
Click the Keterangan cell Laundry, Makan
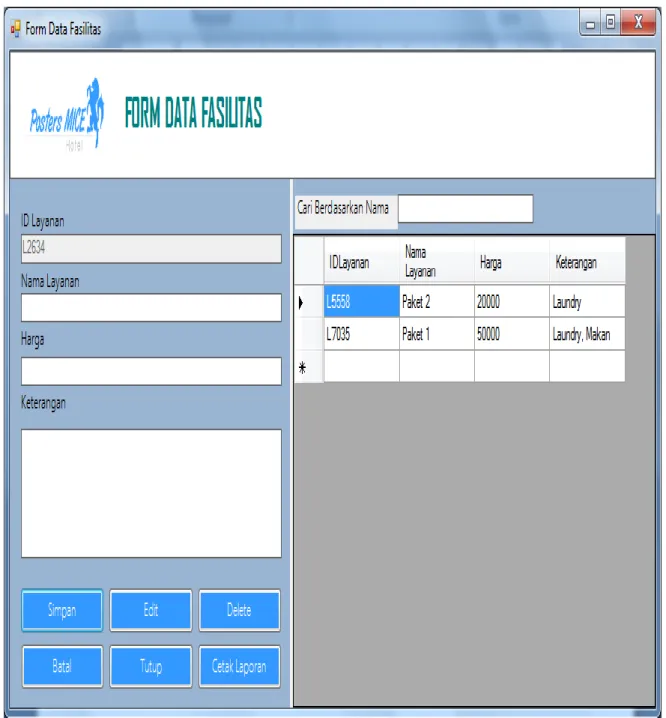click(x=587, y=334)
